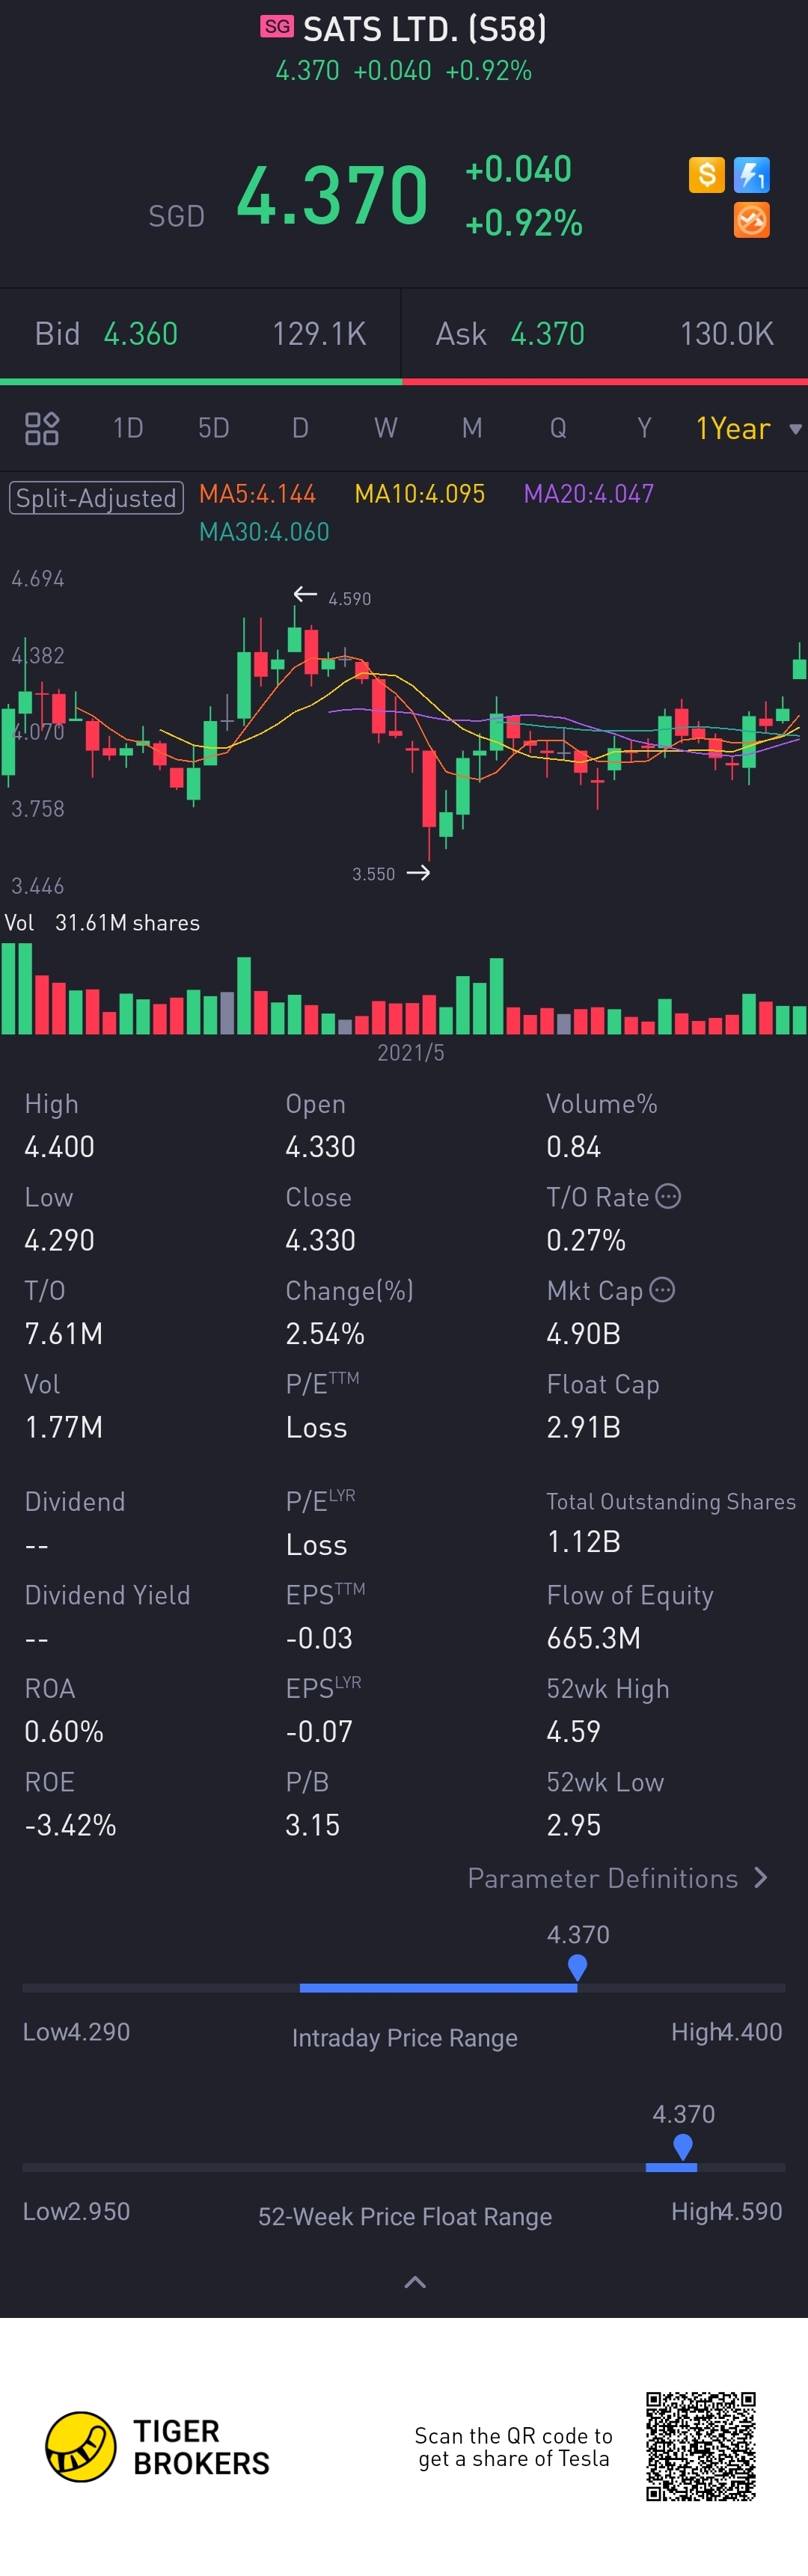808x2576 pixels.
Task: Tap the MA10:4.095 indicator label
Action: click(x=420, y=494)
